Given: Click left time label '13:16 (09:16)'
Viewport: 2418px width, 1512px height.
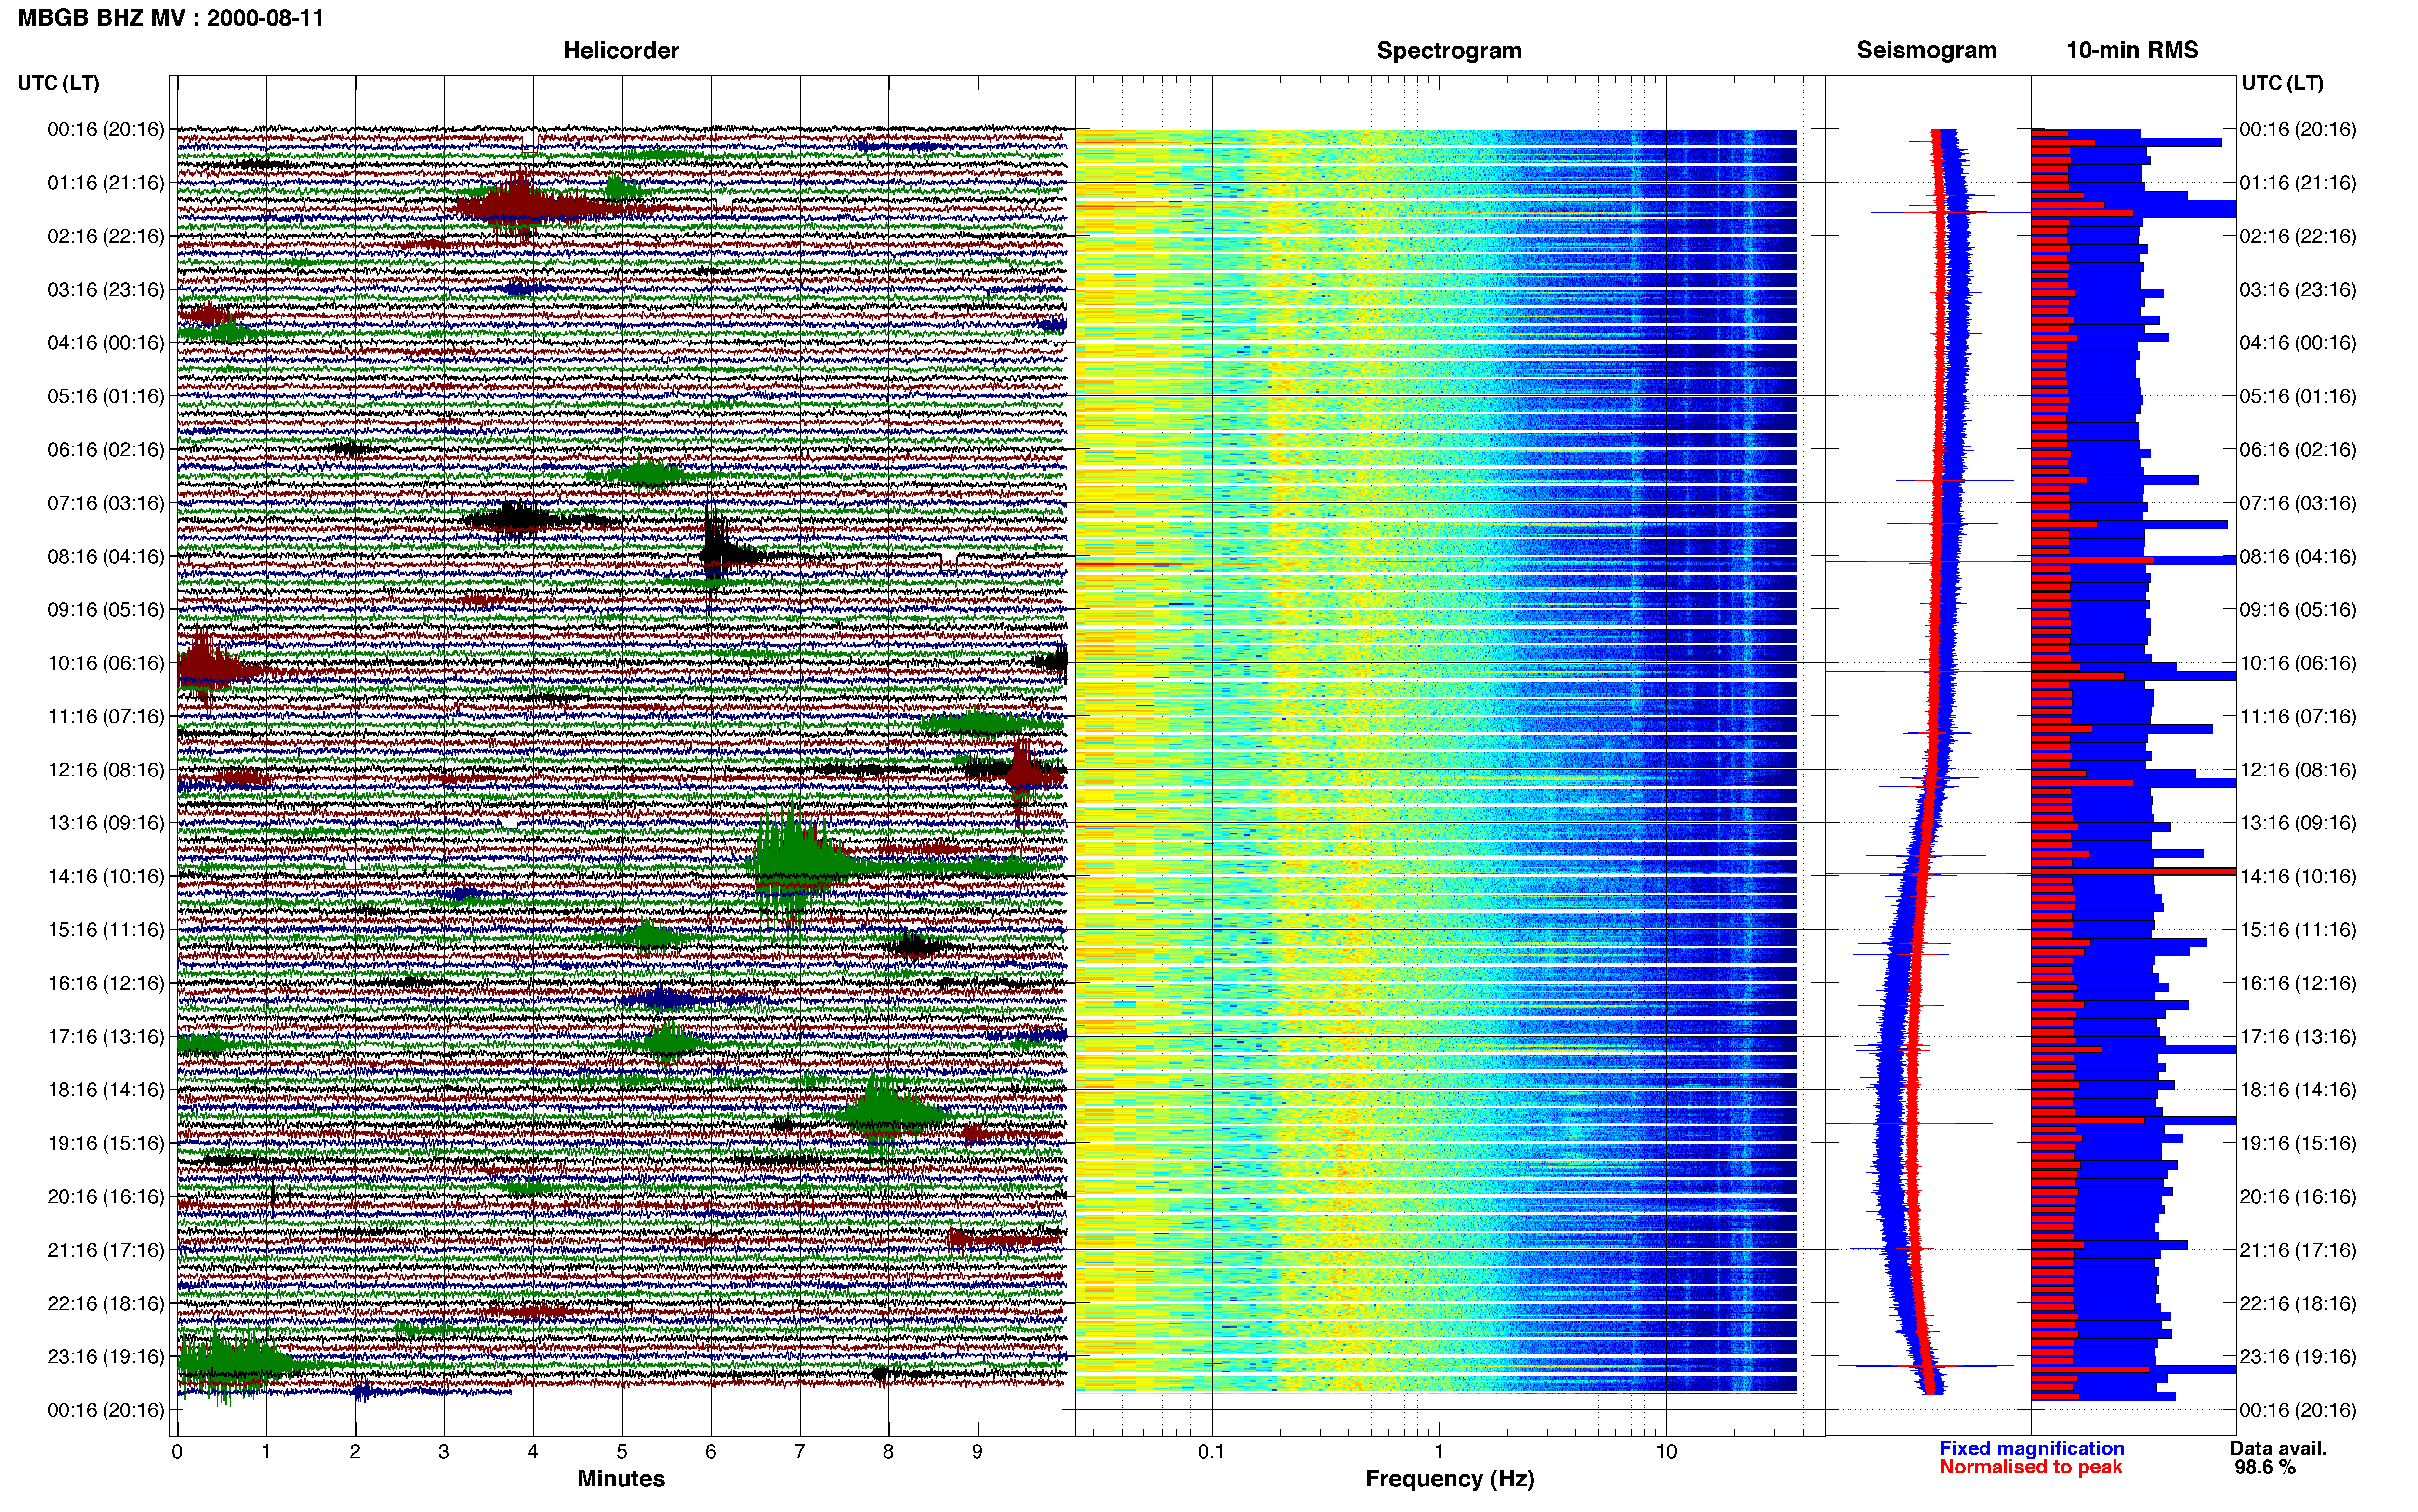Looking at the screenshot, I should pos(106,823).
